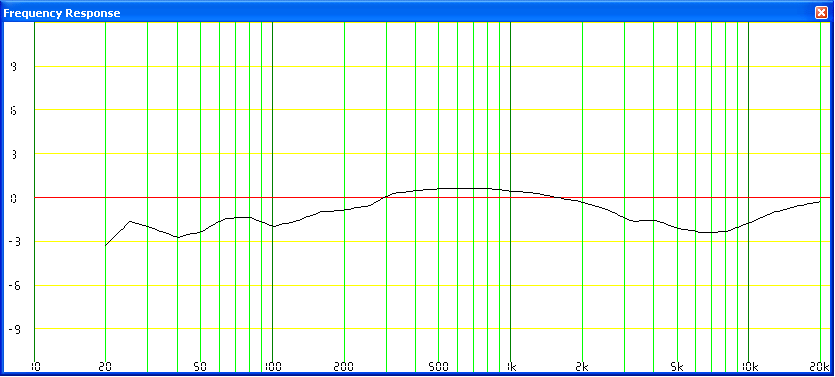Viewport: 835px width, 377px height.
Task: Click the response curve's endpoint at 20k
Action: (820, 202)
